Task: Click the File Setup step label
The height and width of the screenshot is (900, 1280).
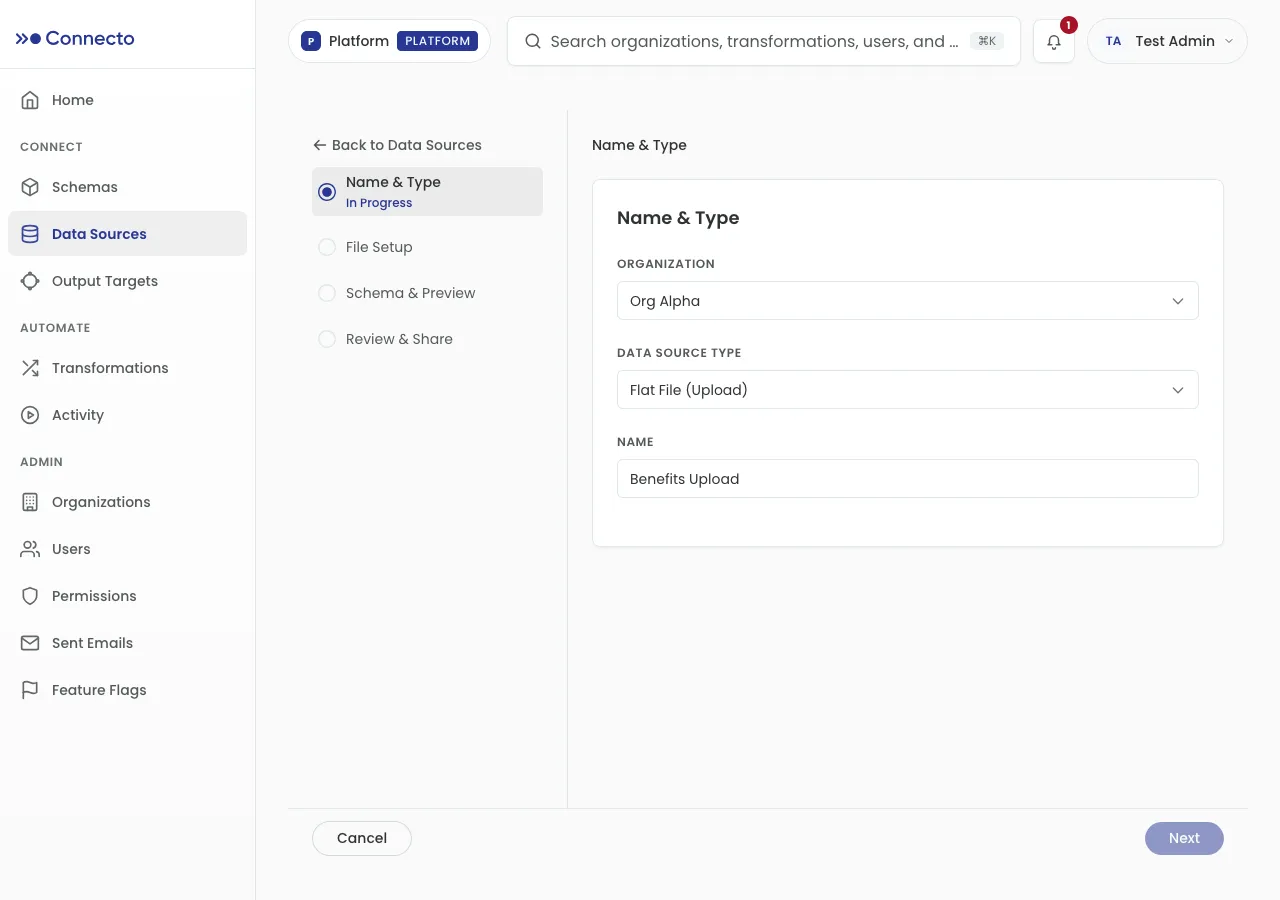Action: (379, 247)
